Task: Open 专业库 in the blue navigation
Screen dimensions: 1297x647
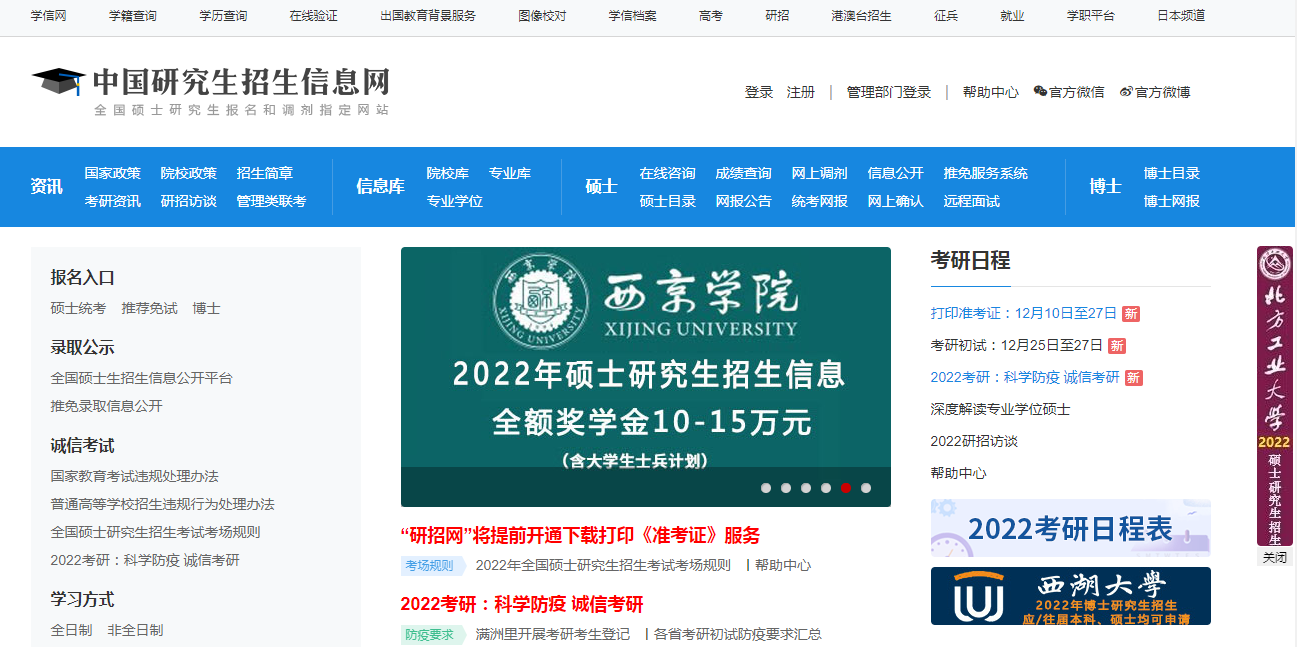Action: pos(510,173)
